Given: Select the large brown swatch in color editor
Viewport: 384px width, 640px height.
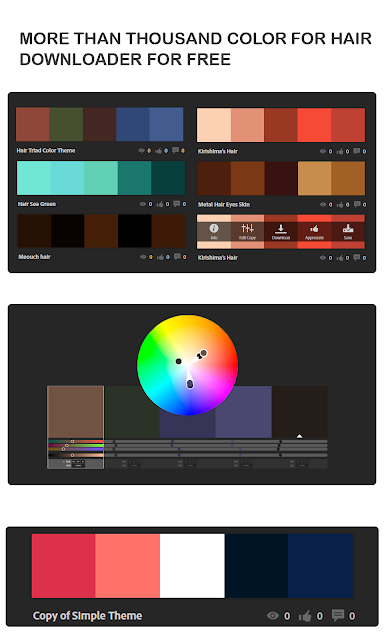Looking at the screenshot, I should pos(75,412).
